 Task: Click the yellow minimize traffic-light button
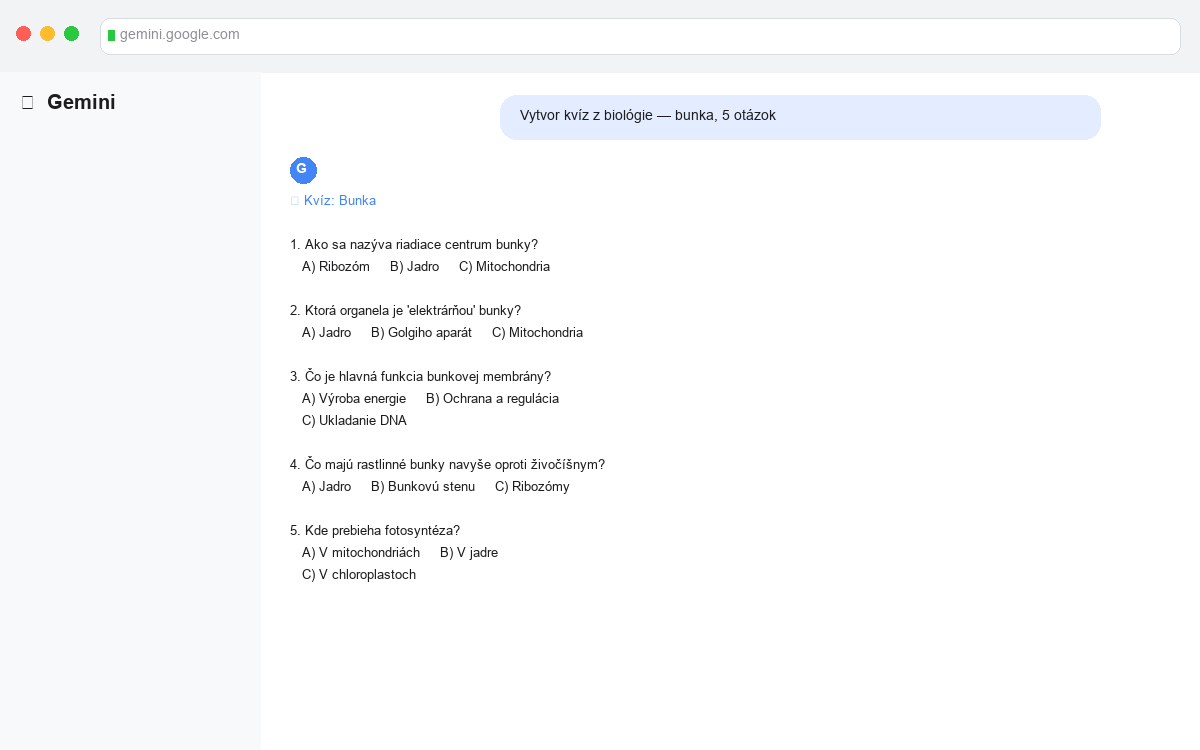(47, 33)
